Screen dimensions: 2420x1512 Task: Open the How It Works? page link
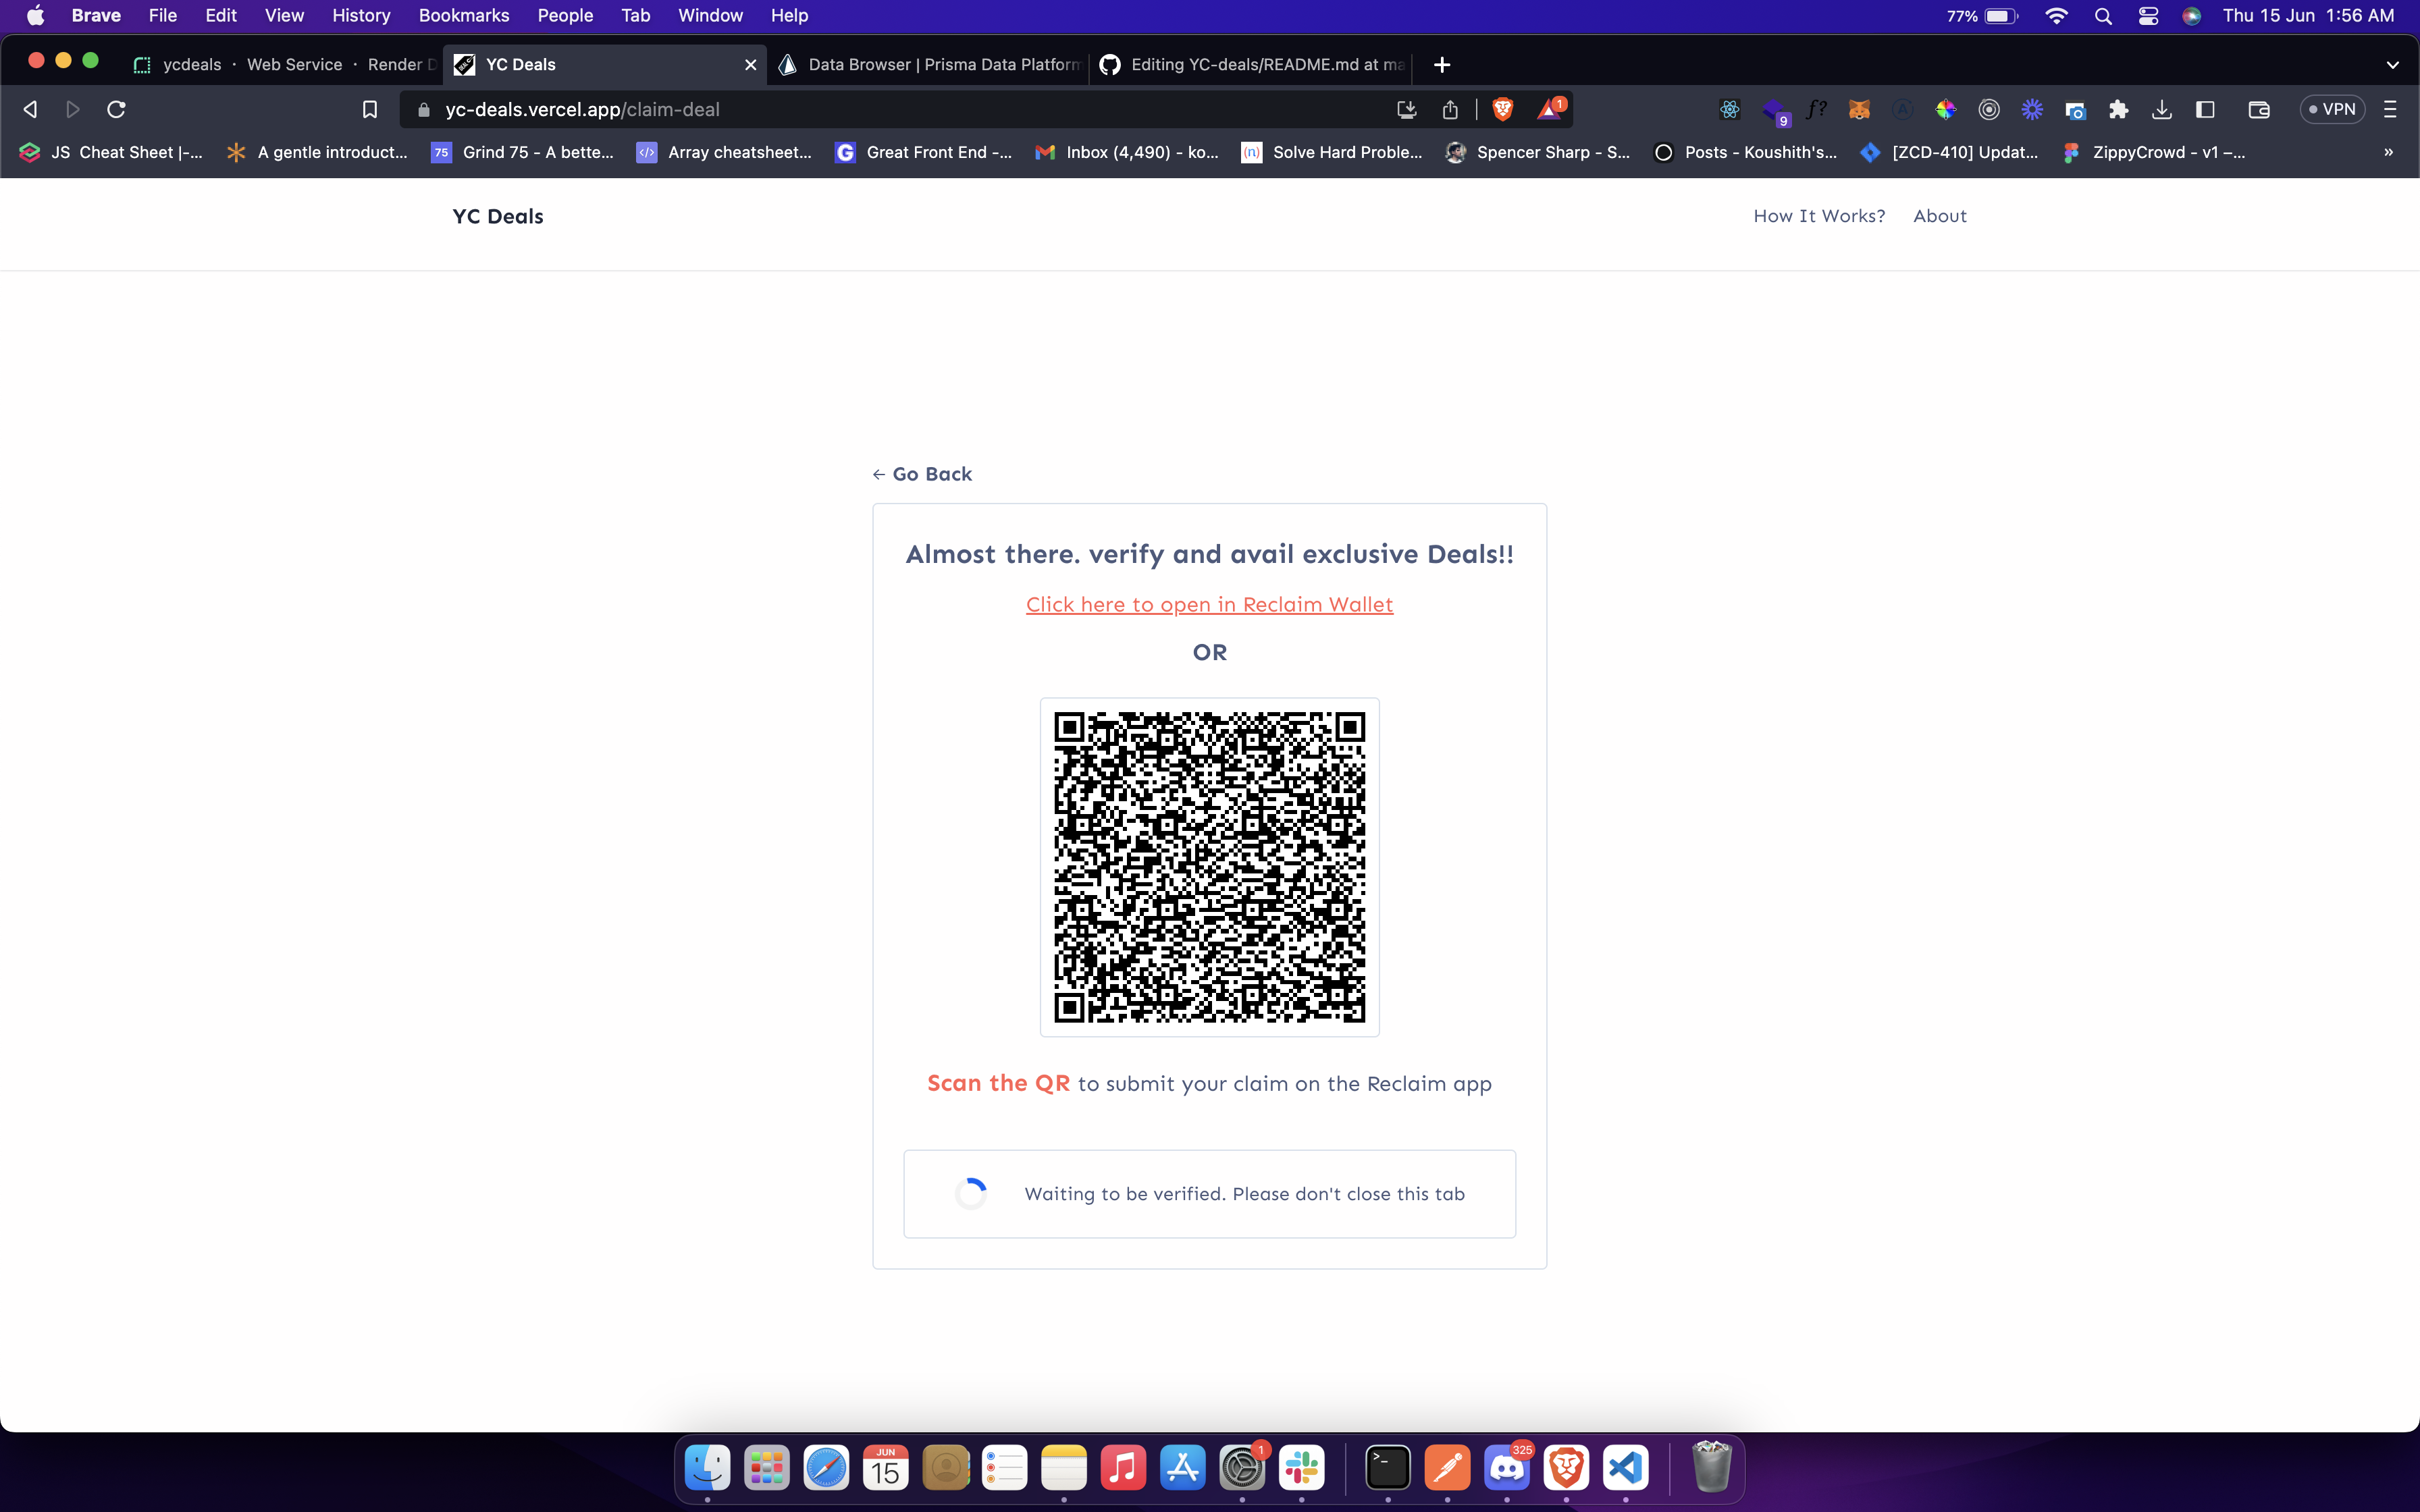[x=1818, y=216]
